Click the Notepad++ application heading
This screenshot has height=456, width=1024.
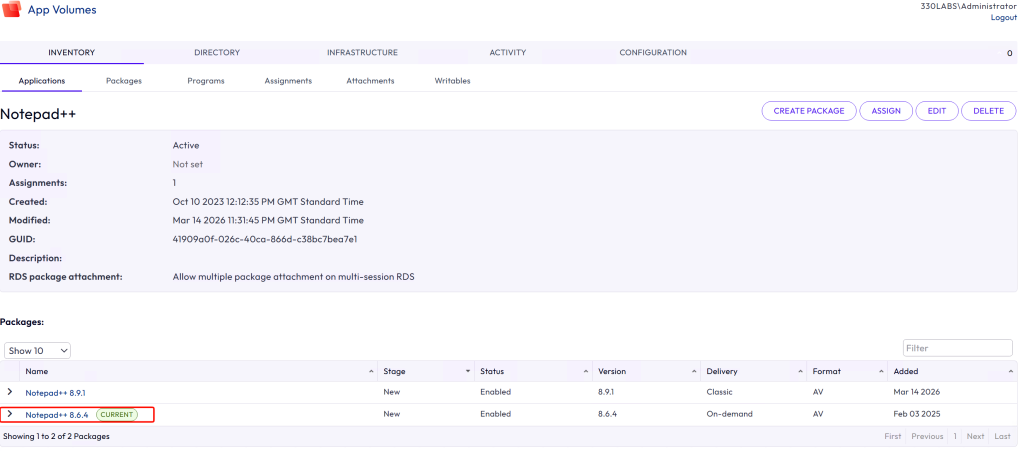pyautogui.click(x=38, y=114)
